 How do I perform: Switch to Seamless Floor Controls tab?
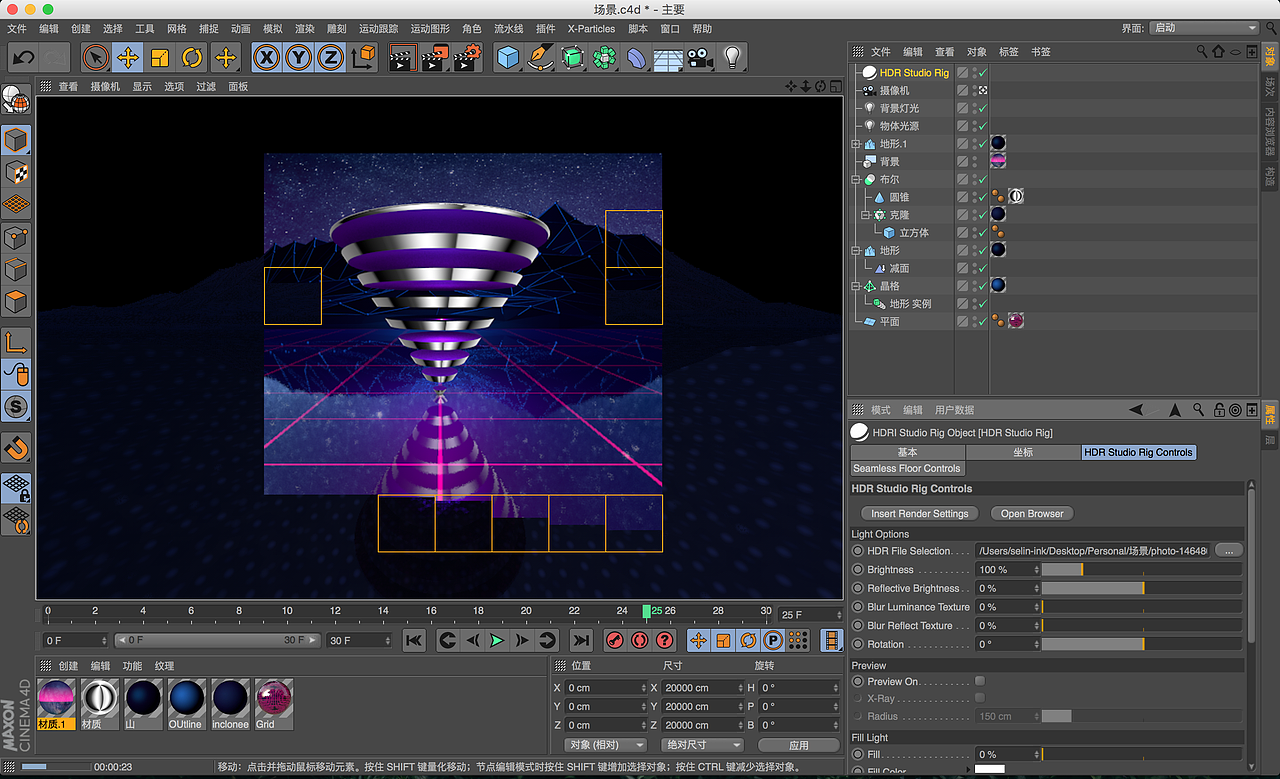click(907, 468)
